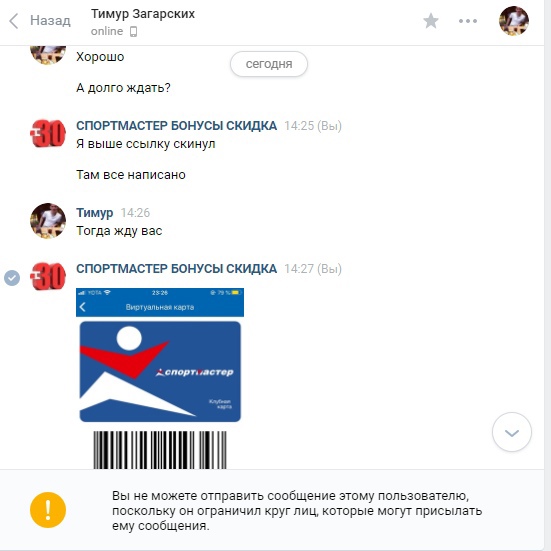551x551 pixels.
Task: Open the three-dots conversation actions menu
Action: 468,21
